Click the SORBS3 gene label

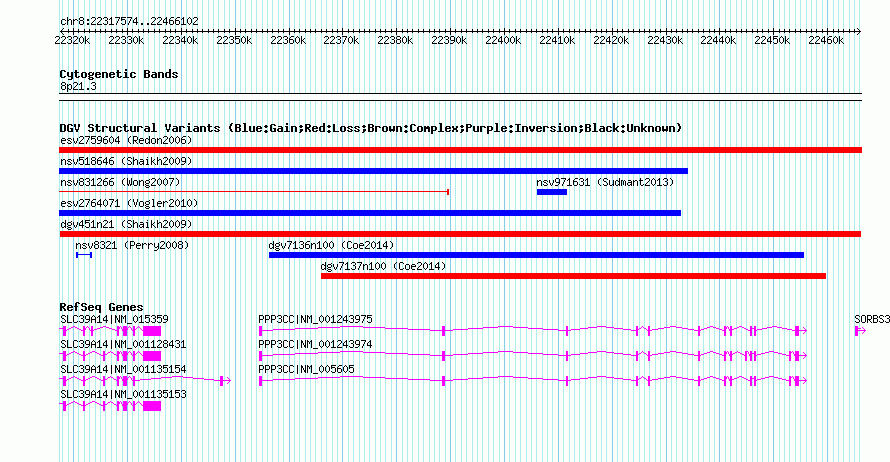click(x=872, y=320)
